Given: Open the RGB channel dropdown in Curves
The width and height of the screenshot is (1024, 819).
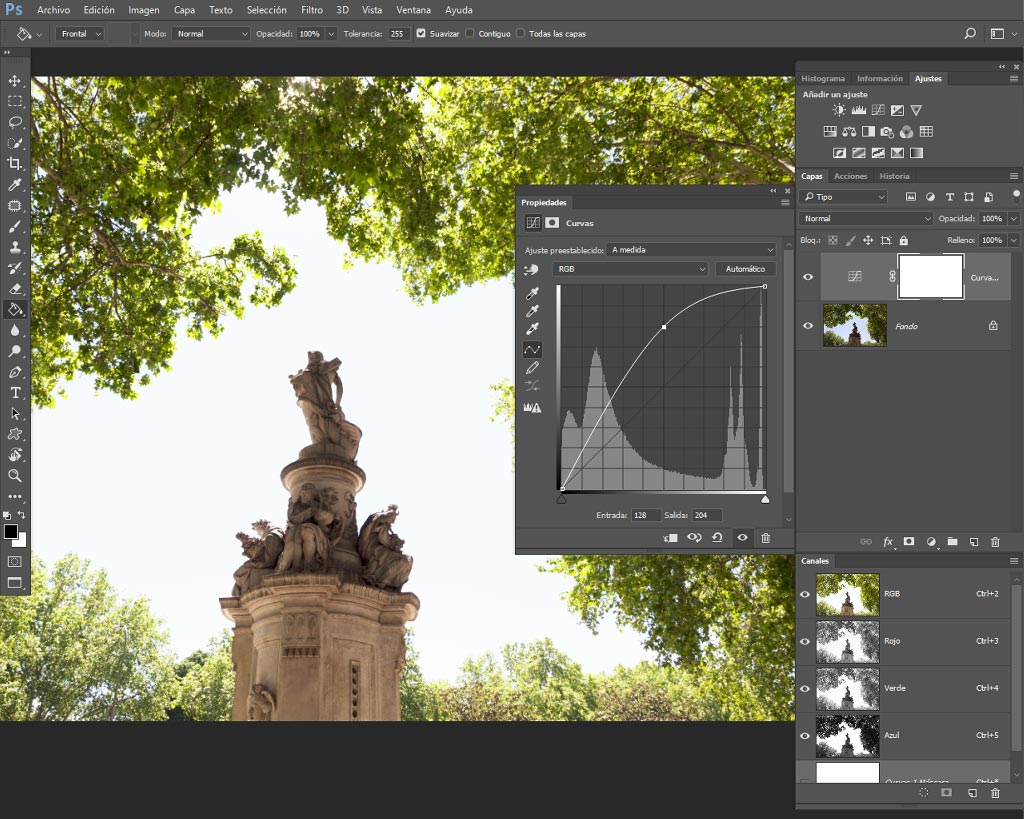Looking at the screenshot, I should (x=630, y=269).
